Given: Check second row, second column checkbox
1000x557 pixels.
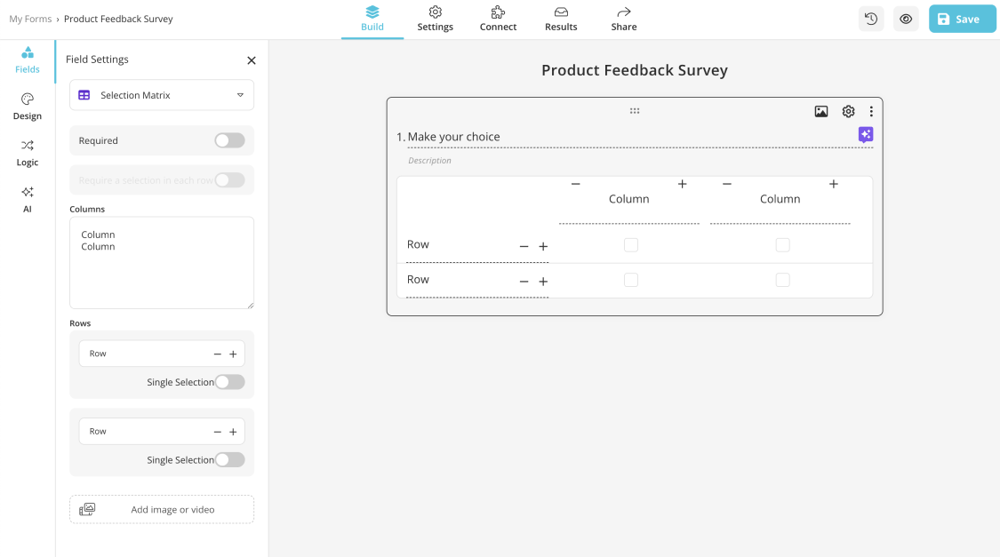Looking at the screenshot, I should (783, 280).
